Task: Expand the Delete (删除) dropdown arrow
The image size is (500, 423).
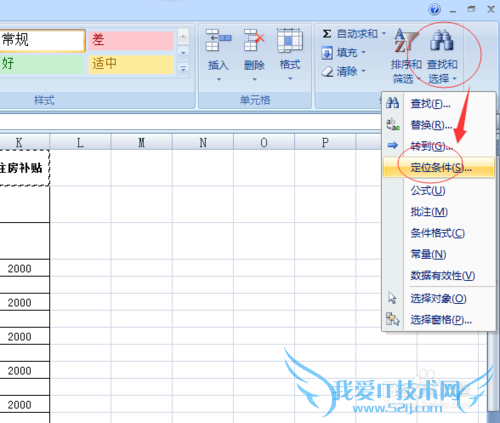Action: click(x=254, y=79)
